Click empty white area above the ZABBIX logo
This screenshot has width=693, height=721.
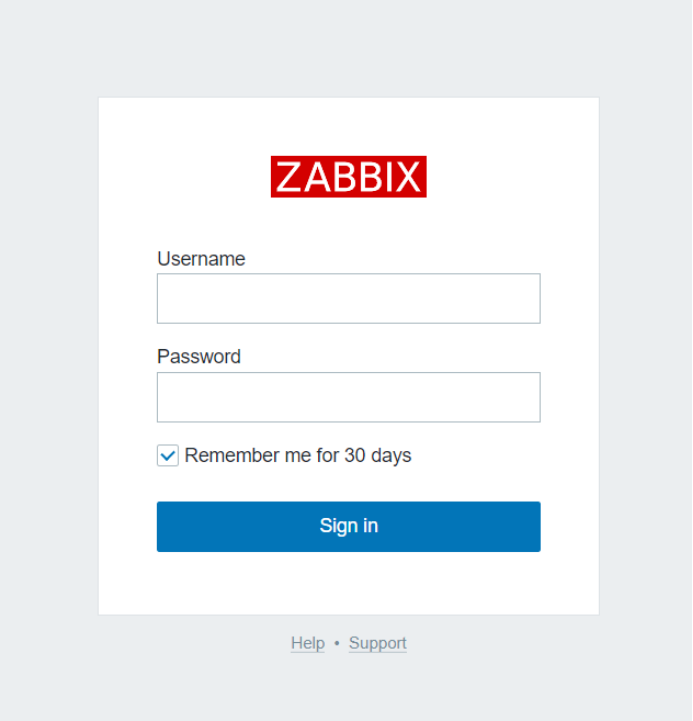(349, 126)
